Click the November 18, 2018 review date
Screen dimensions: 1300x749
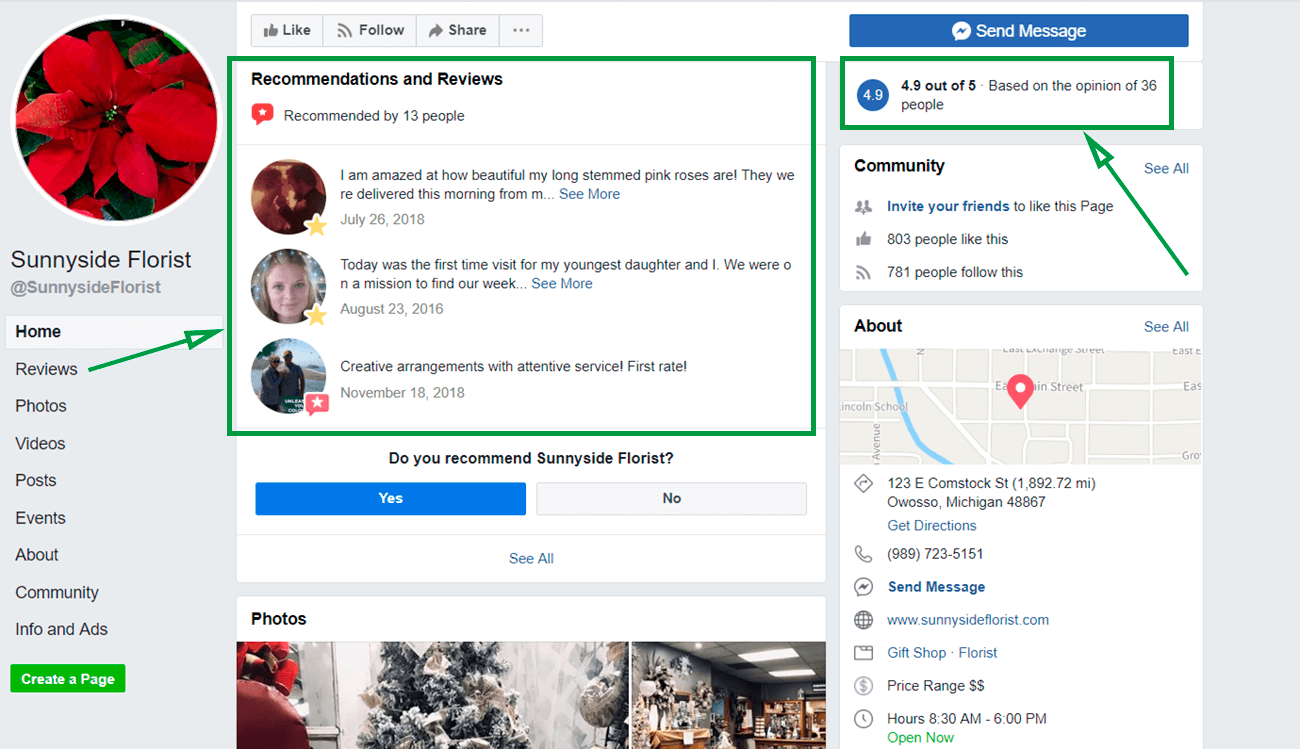[402, 393]
